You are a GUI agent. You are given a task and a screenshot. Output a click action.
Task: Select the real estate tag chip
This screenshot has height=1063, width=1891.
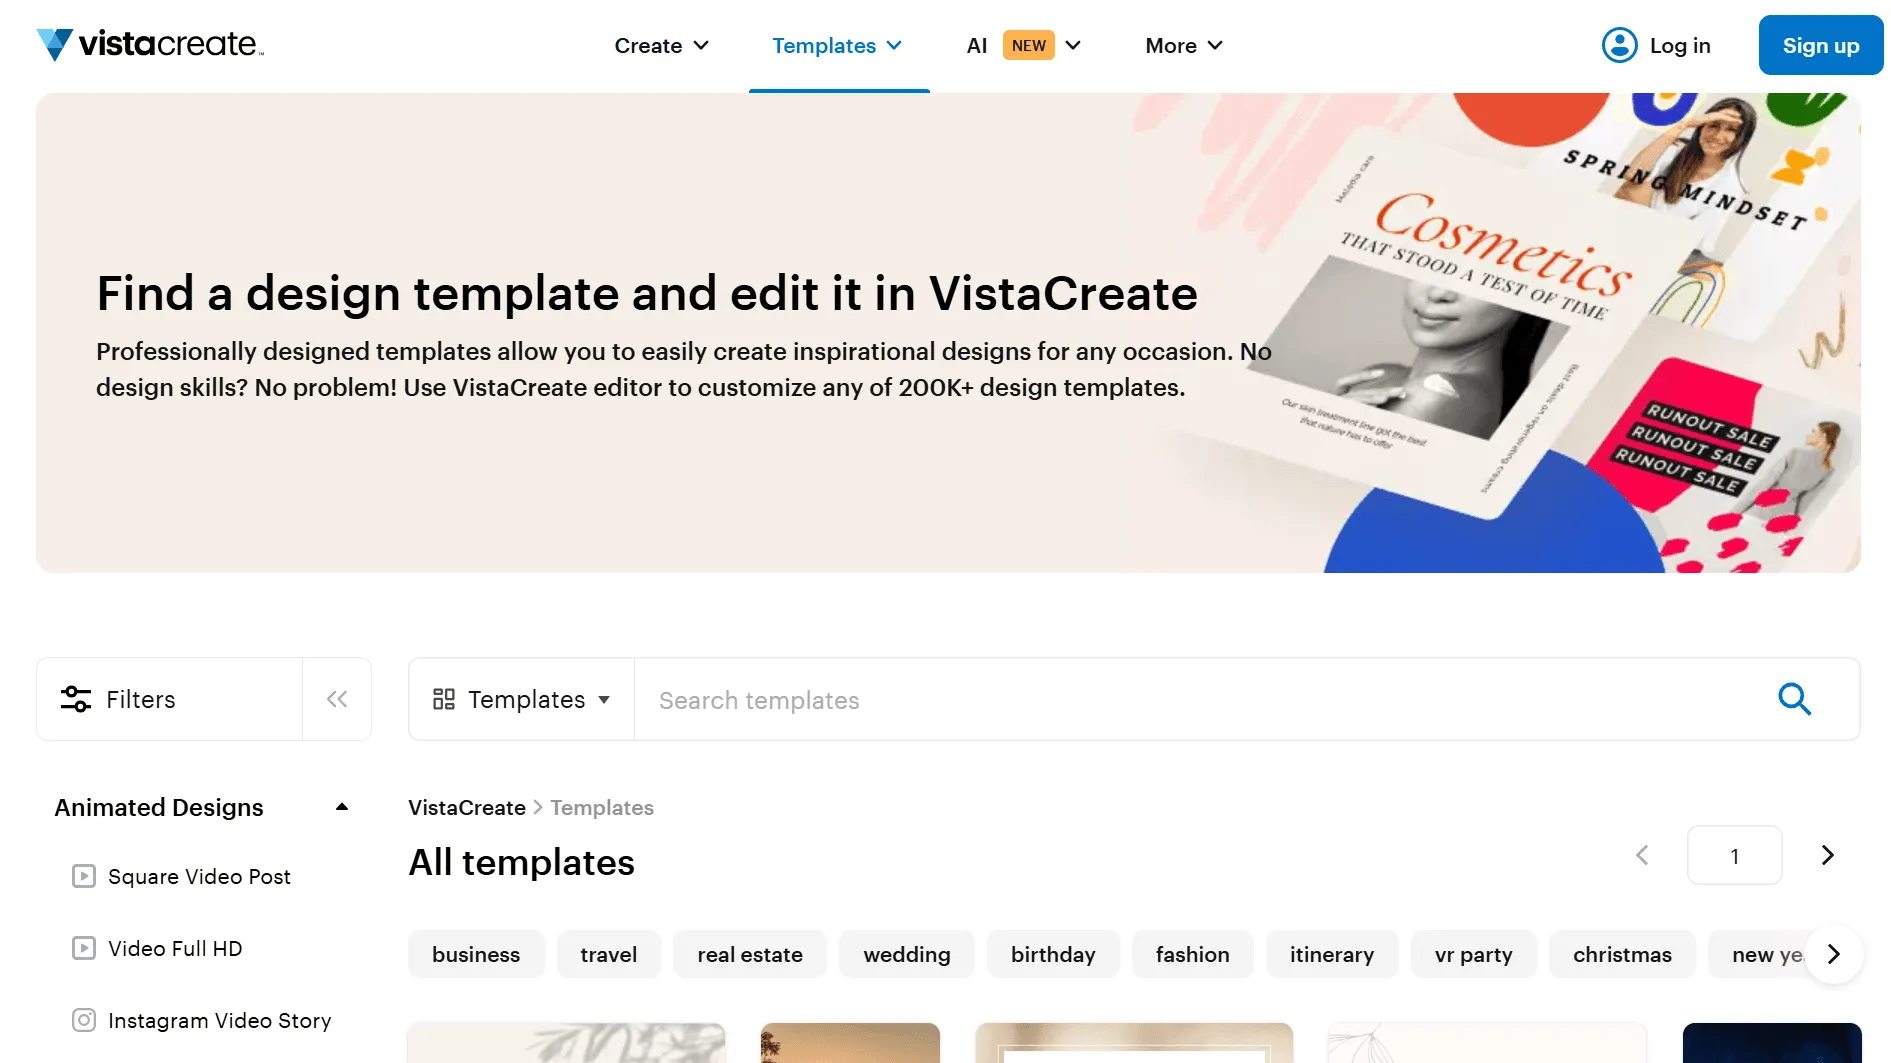point(750,954)
